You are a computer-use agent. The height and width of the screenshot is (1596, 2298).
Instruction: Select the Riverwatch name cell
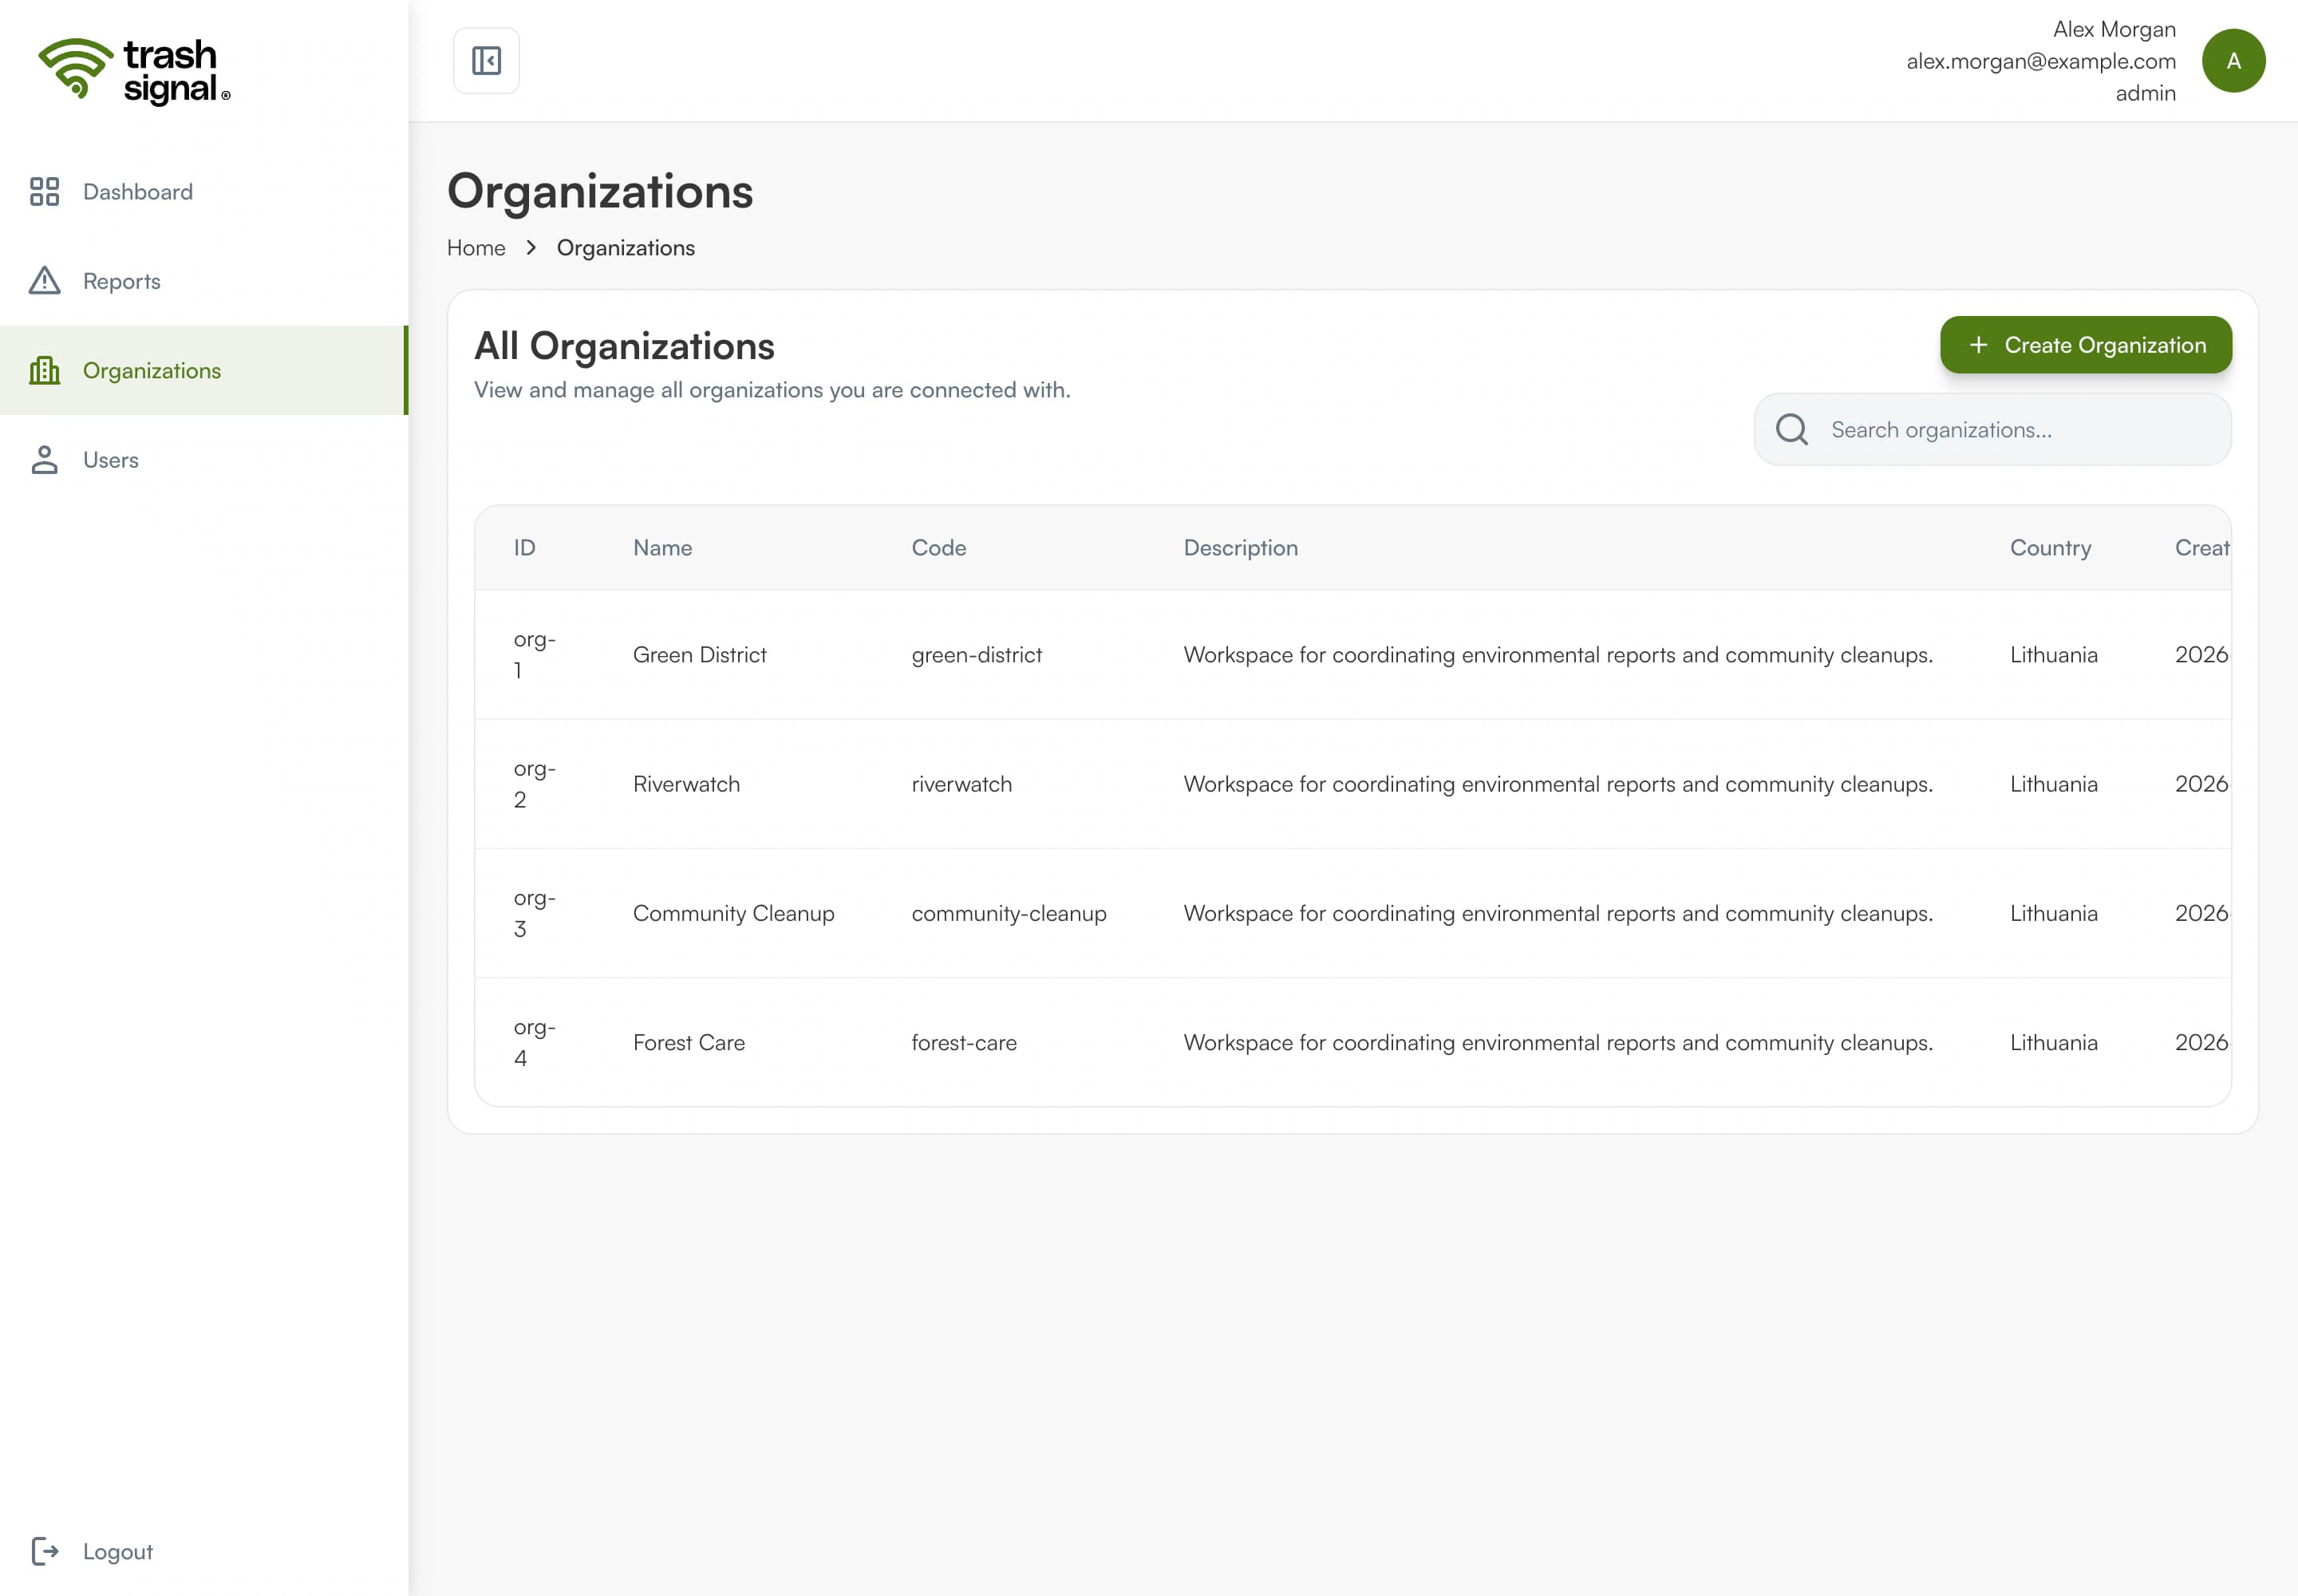coord(686,784)
